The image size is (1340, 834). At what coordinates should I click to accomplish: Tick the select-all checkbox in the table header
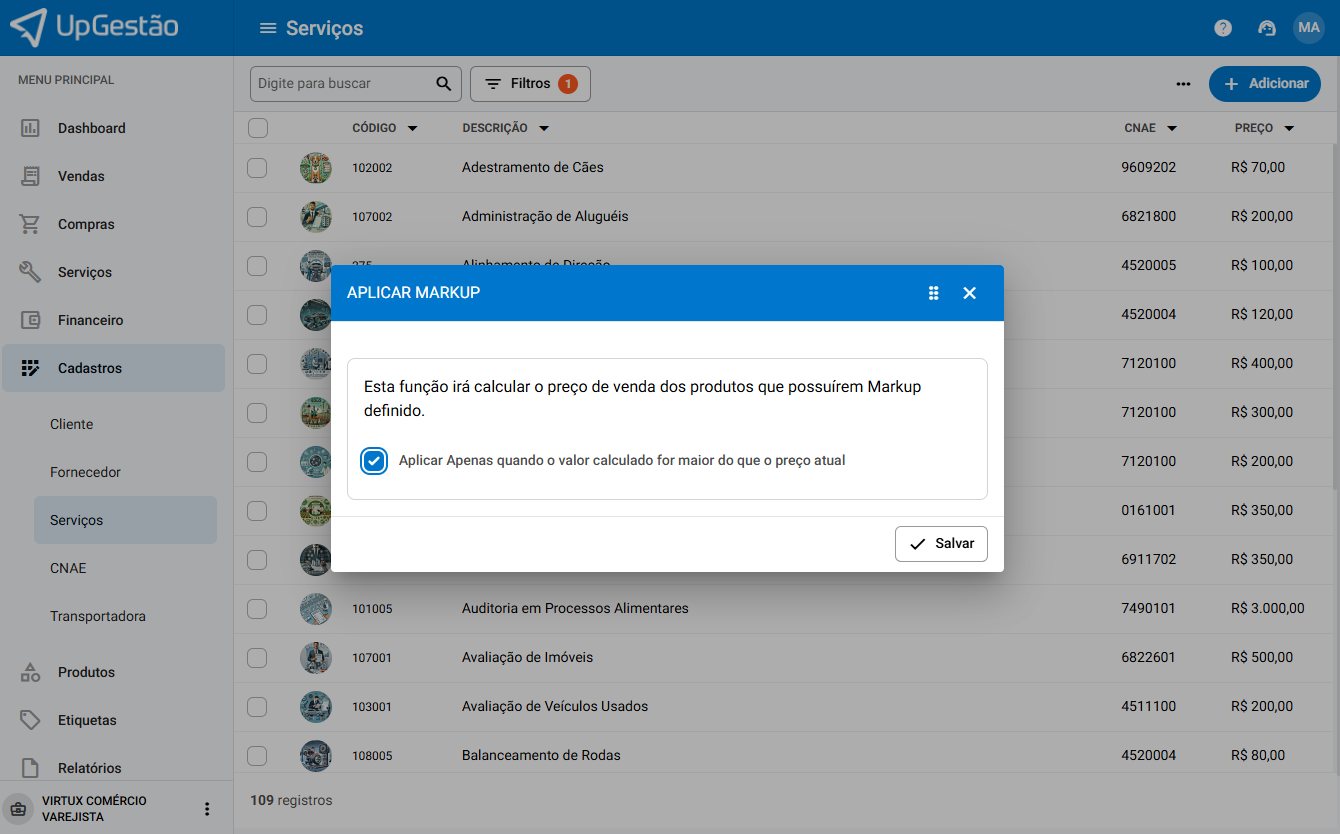258,128
